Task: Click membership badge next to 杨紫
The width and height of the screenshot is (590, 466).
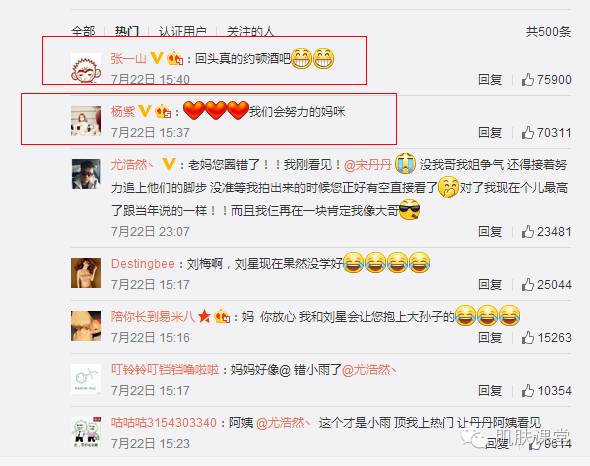Action: (x=164, y=111)
